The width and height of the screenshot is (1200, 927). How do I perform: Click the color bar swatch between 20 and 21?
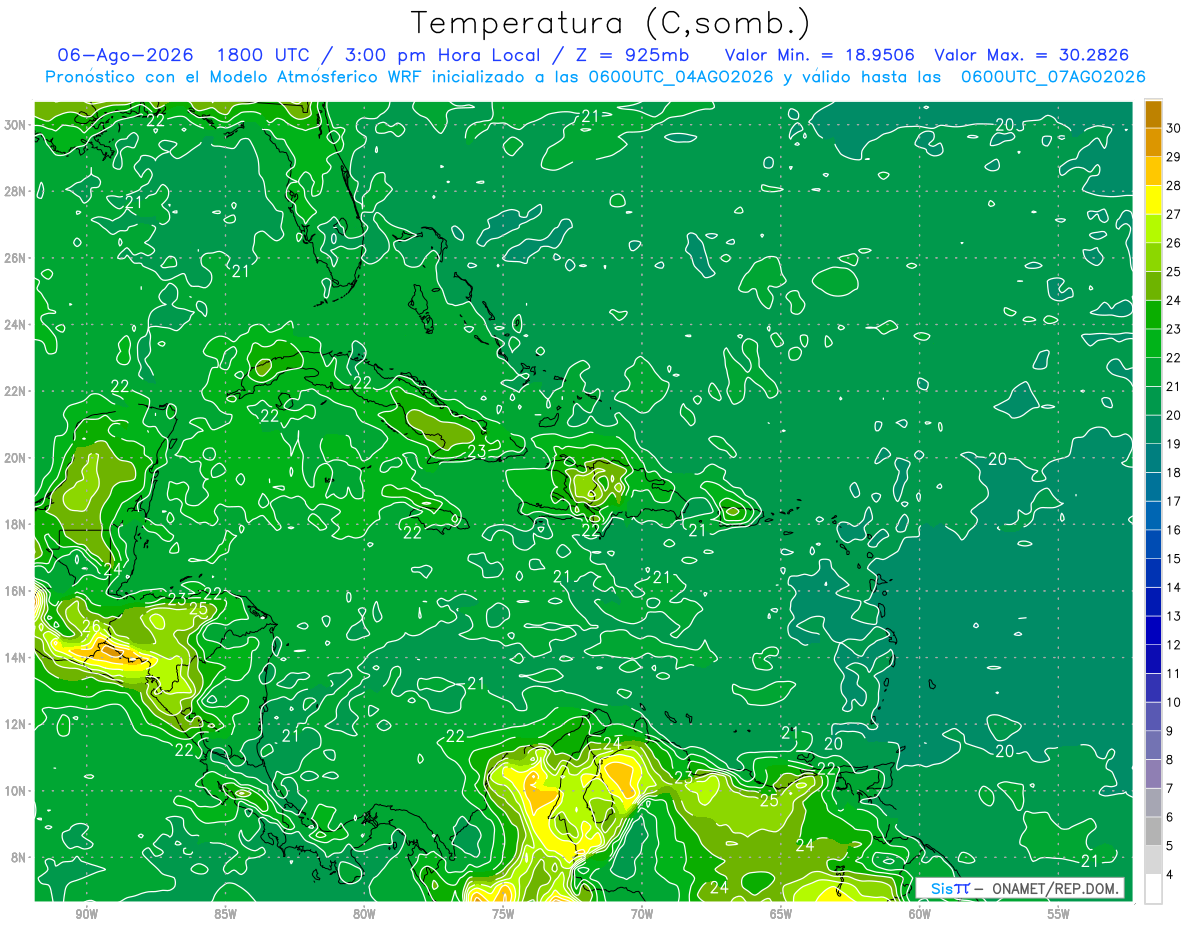(x=1153, y=401)
